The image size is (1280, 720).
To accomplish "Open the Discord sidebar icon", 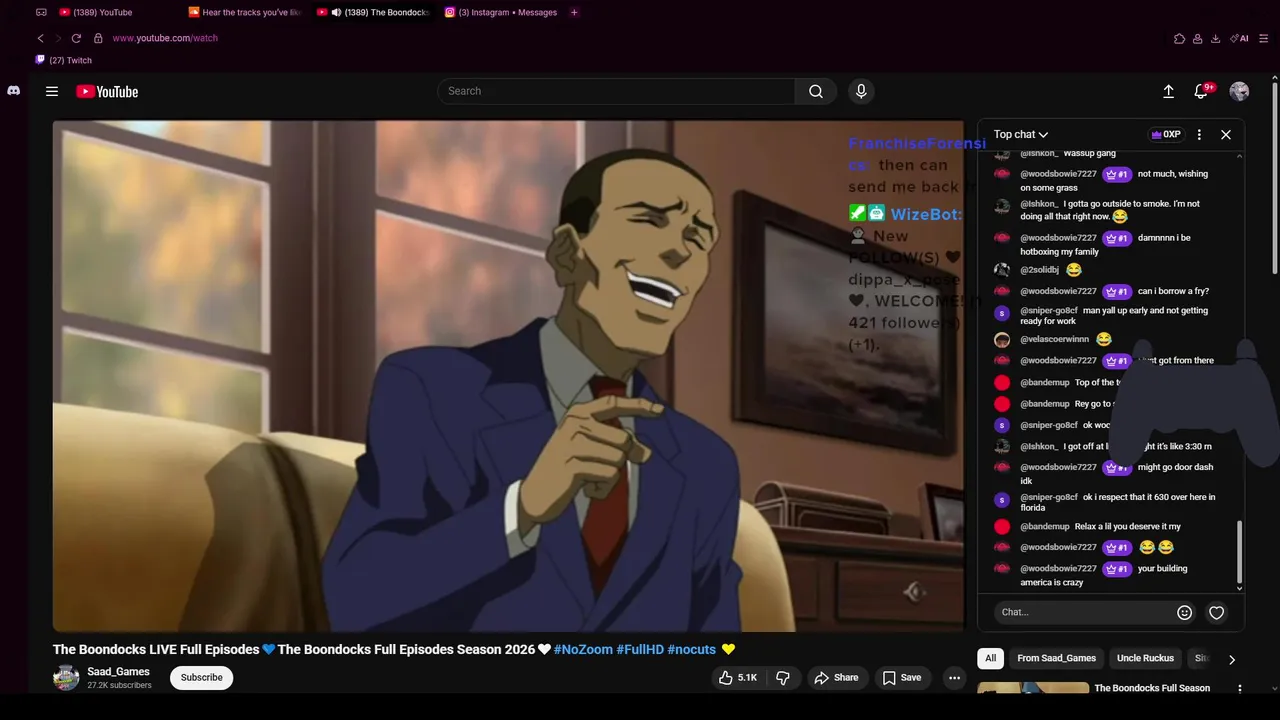I will pyautogui.click(x=13, y=90).
